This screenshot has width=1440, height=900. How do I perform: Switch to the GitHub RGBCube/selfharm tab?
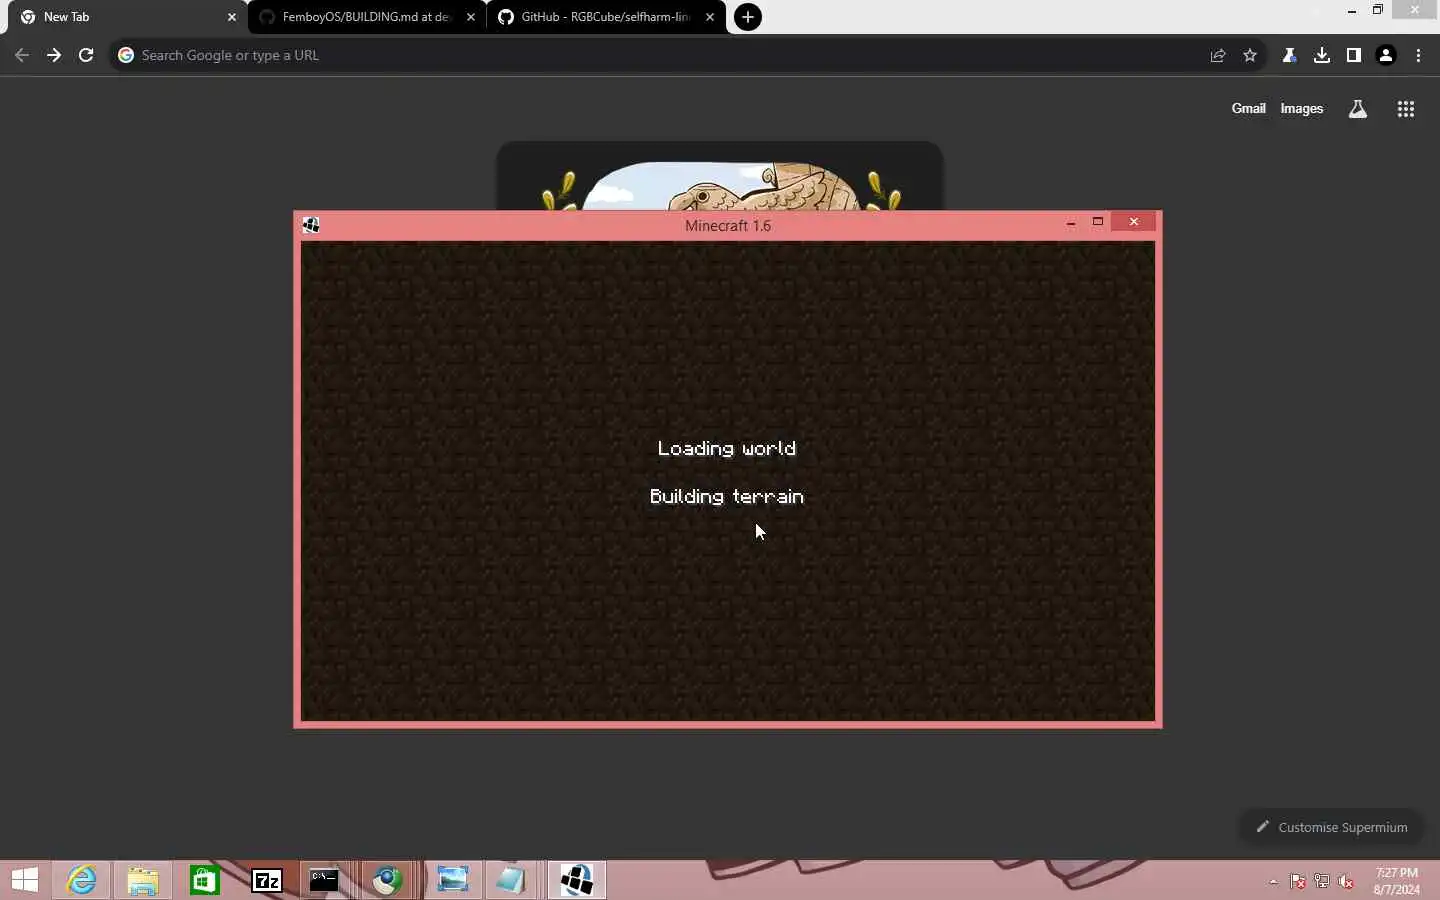(606, 17)
